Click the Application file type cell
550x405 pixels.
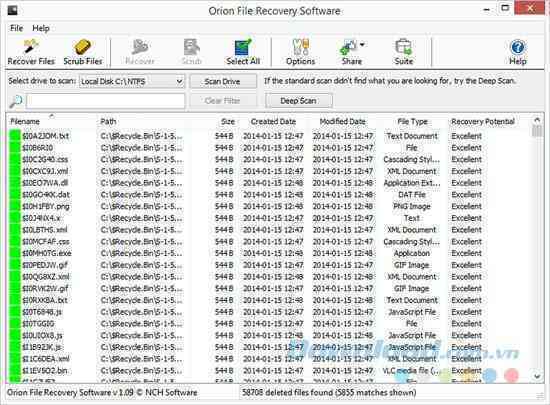click(412, 253)
